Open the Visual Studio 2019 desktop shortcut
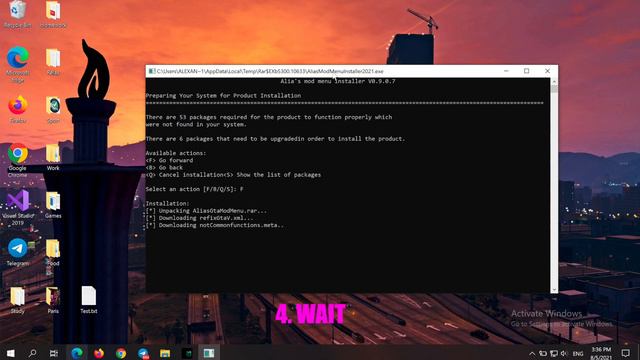This screenshot has height=360, width=640. coord(18,208)
